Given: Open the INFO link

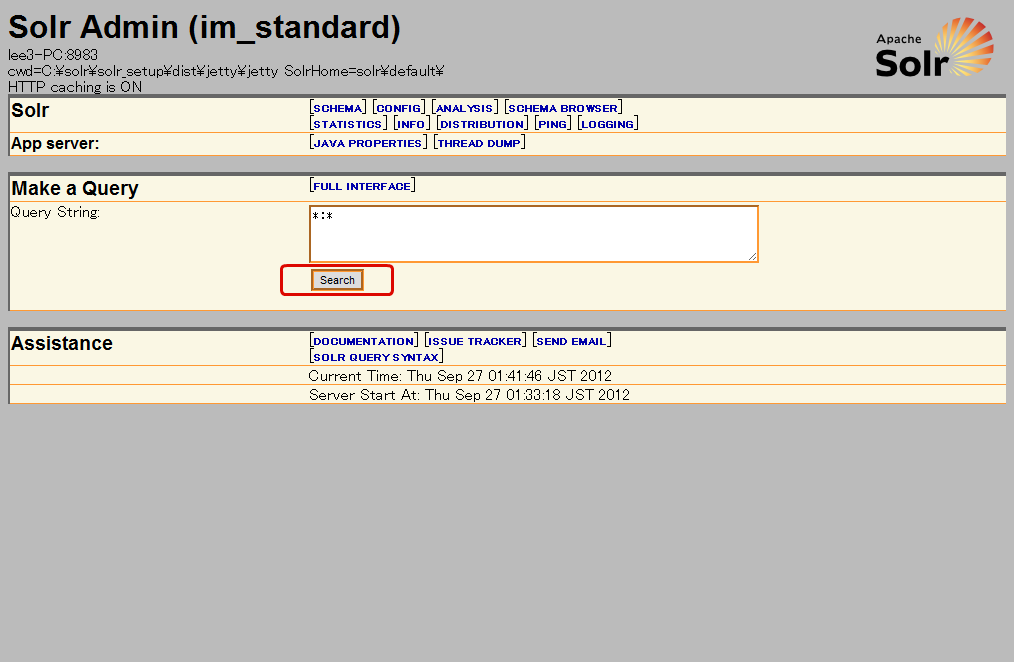Looking at the screenshot, I should [x=411, y=124].
